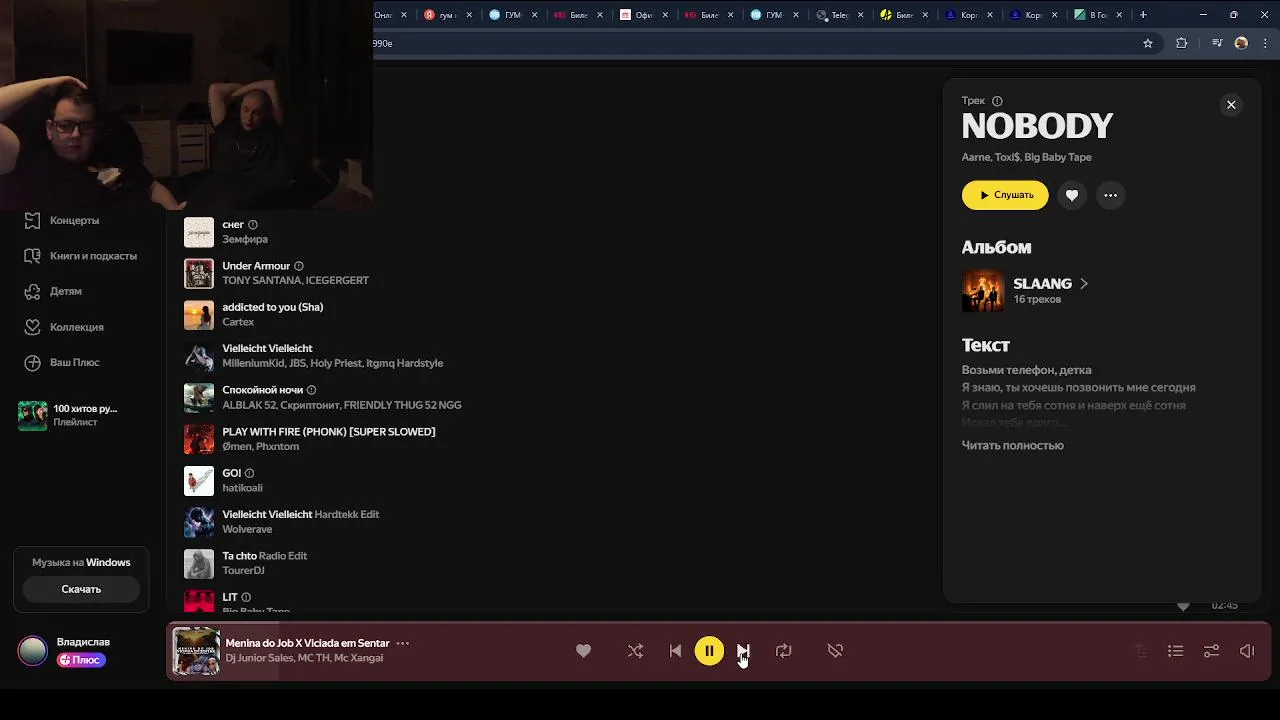Open the browser extensions puzzle icon
The height and width of the screenshot is (720, 1280).
click(1182, 43)
